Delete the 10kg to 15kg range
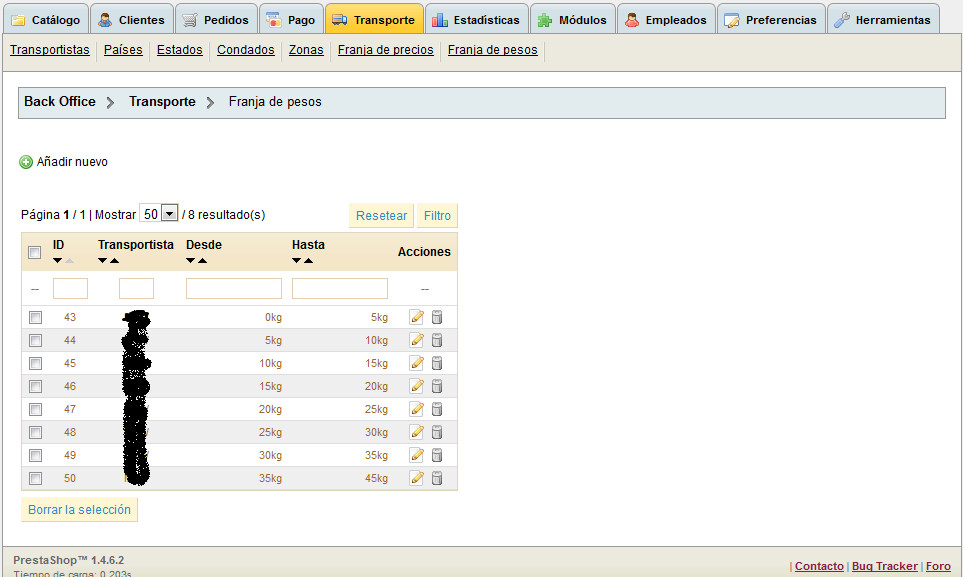The image size is (963, 577). click(437, 363)
